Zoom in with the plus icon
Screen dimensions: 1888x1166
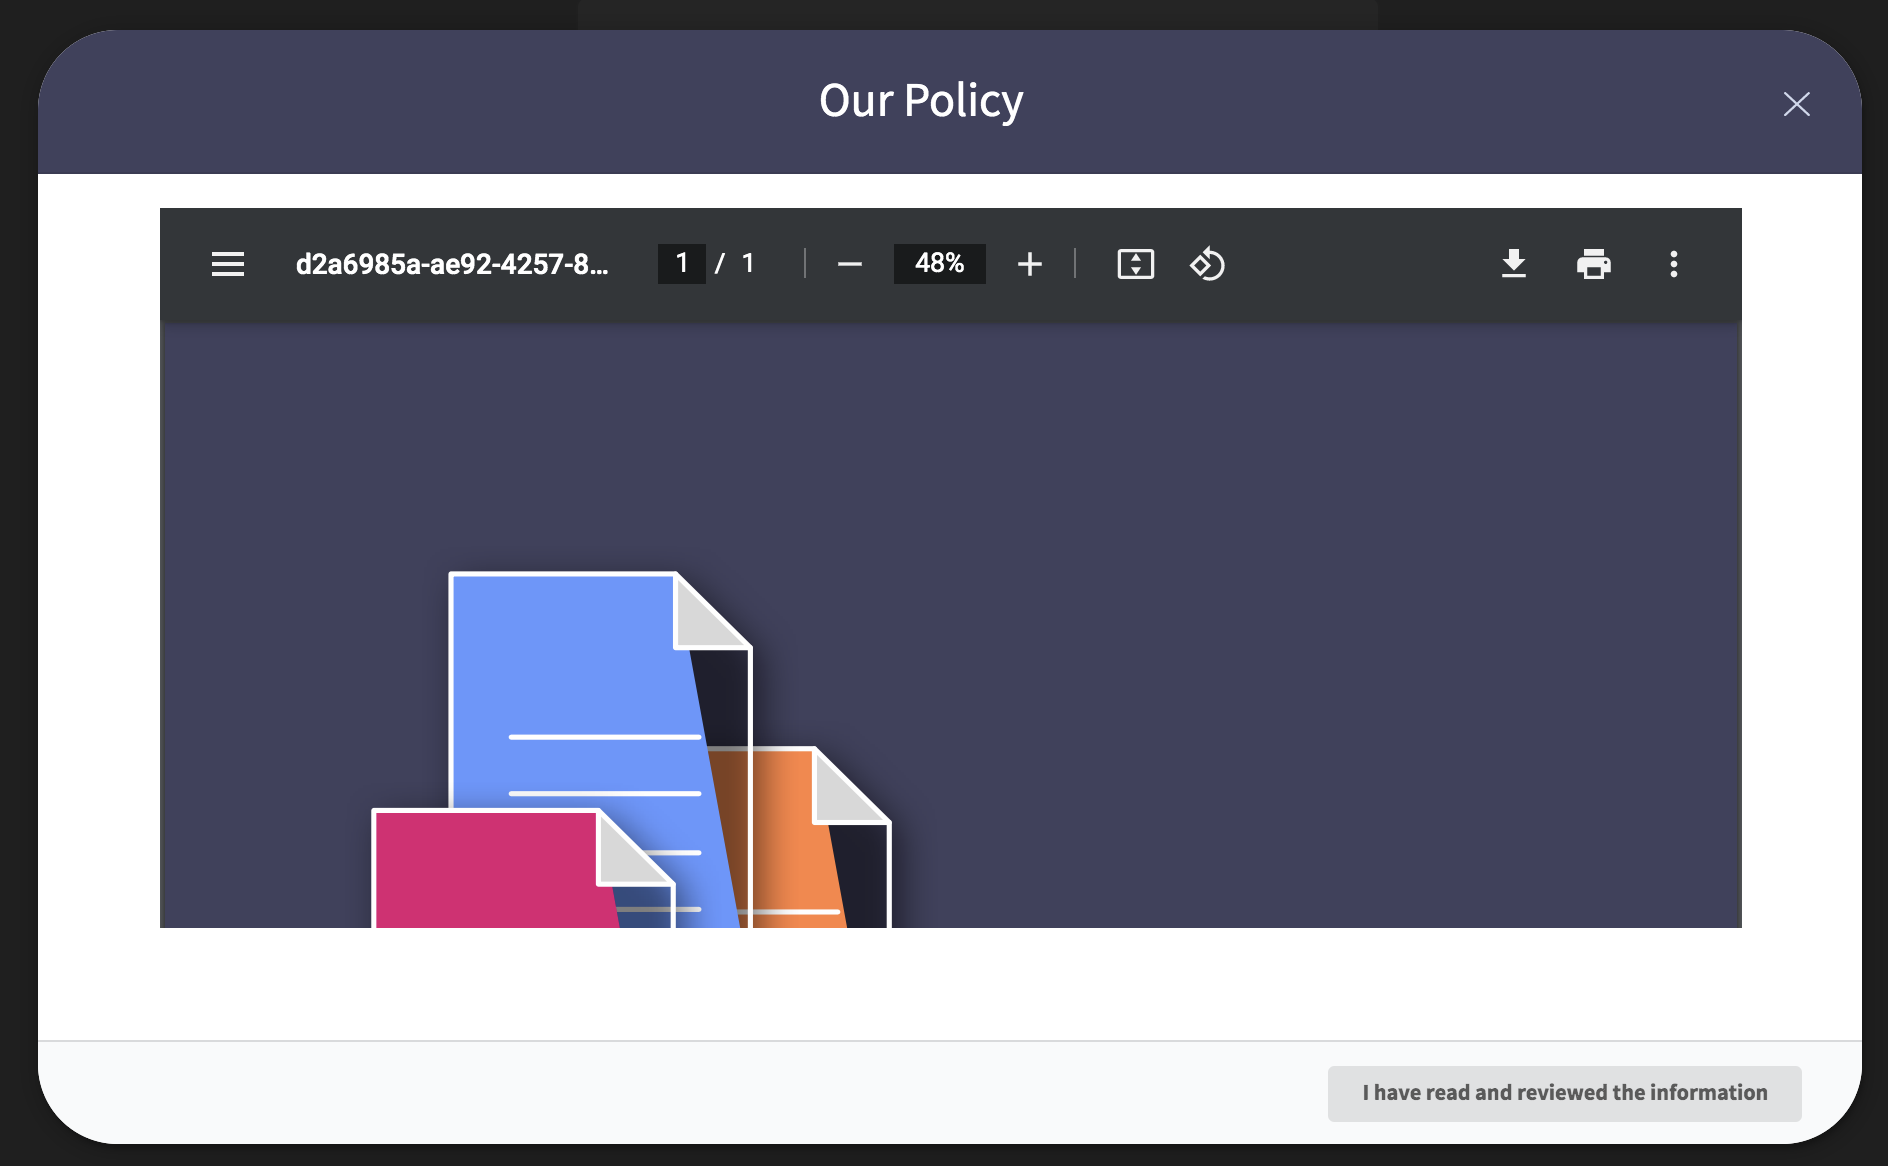point(1030,264)
